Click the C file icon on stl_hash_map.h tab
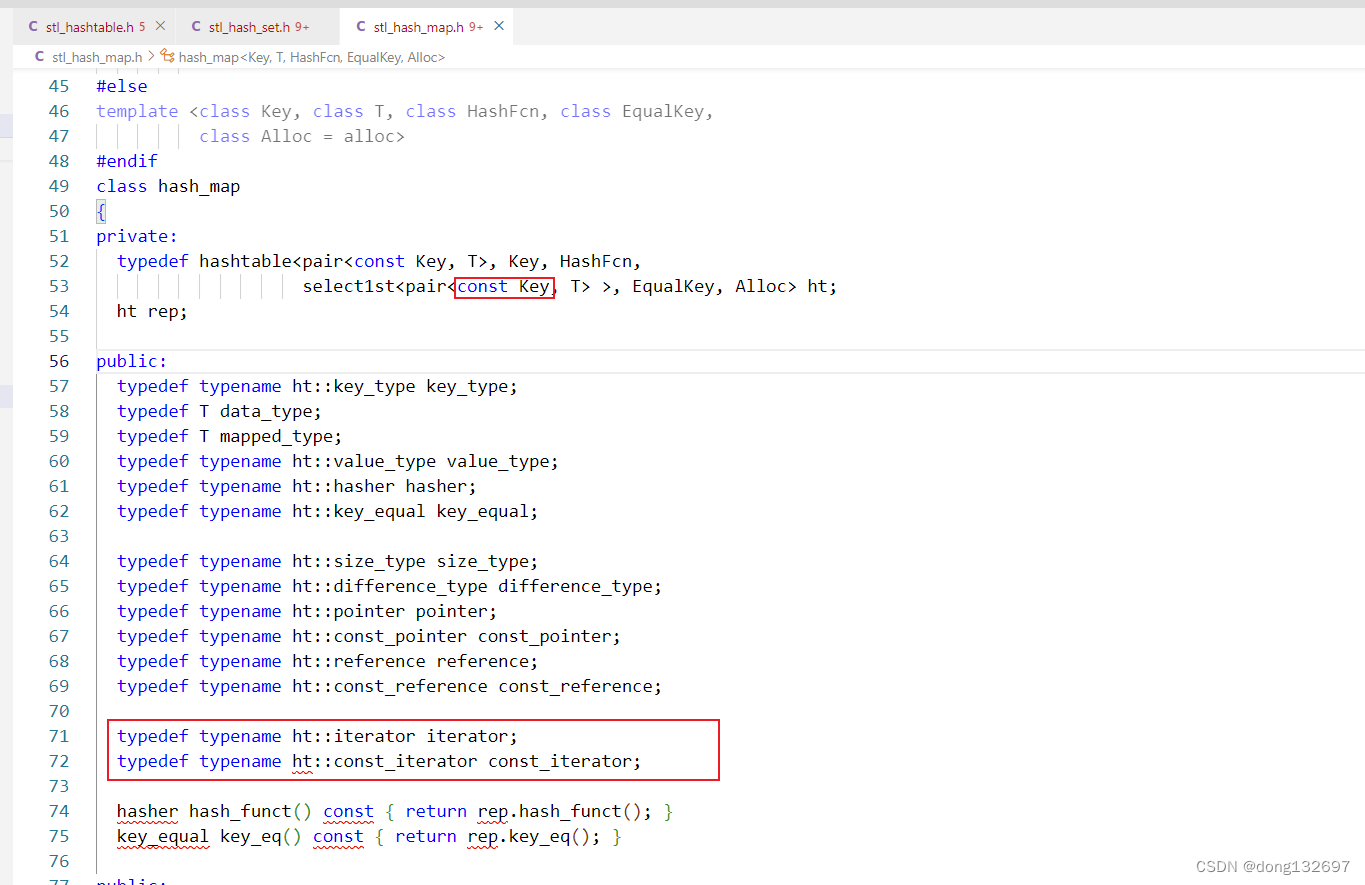 click(361, 27)
